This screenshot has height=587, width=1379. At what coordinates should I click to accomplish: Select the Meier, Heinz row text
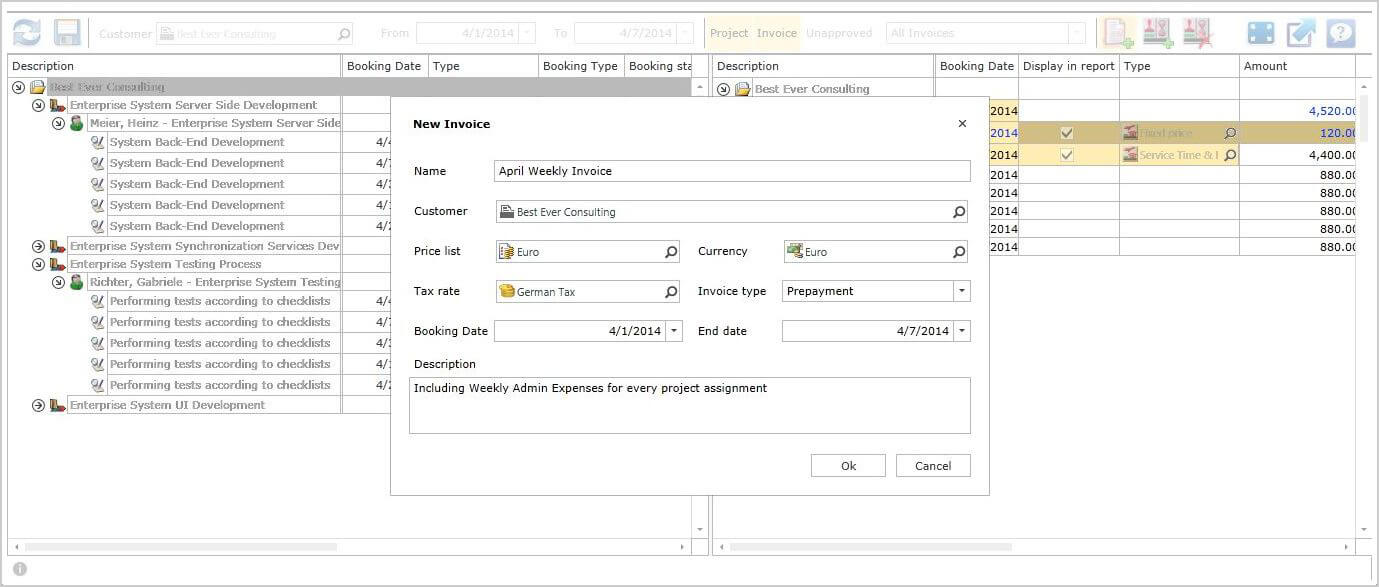tap(215, 123)
